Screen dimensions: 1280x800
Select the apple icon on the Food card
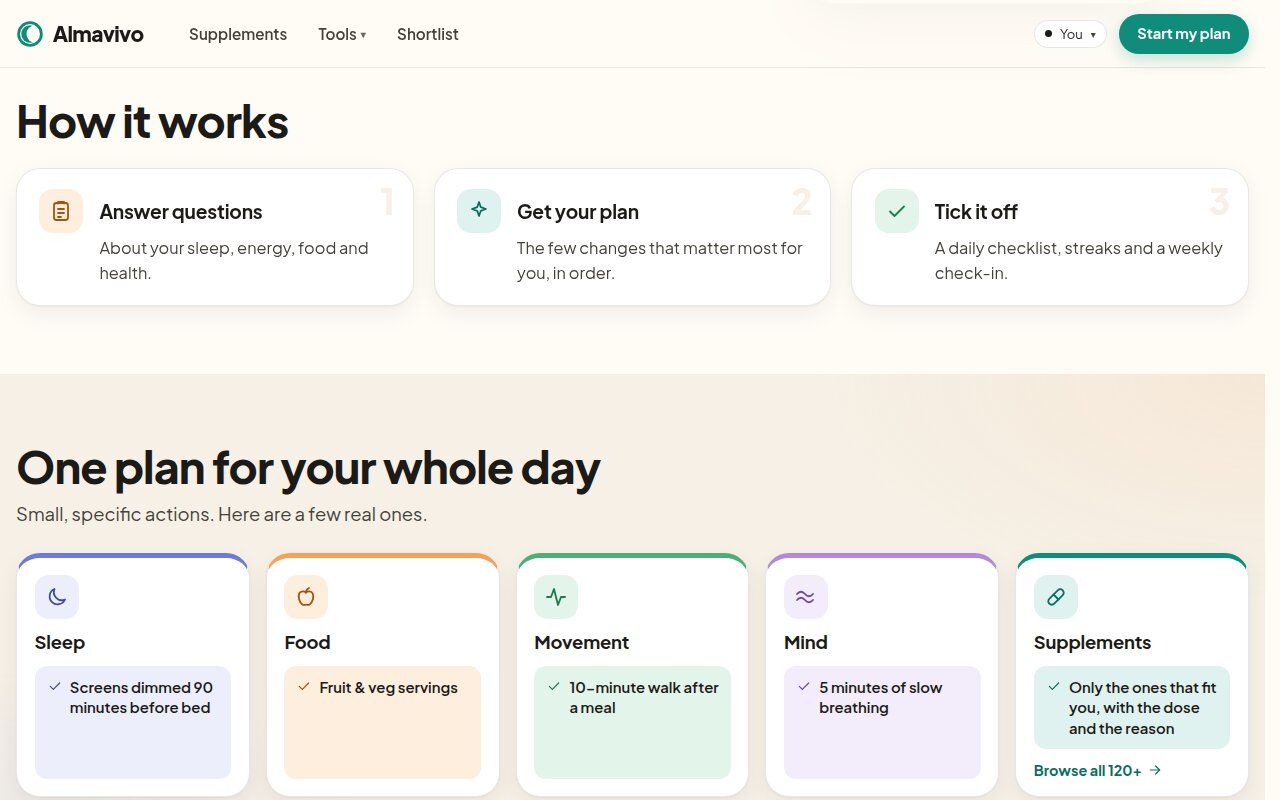tap(306, 597)
